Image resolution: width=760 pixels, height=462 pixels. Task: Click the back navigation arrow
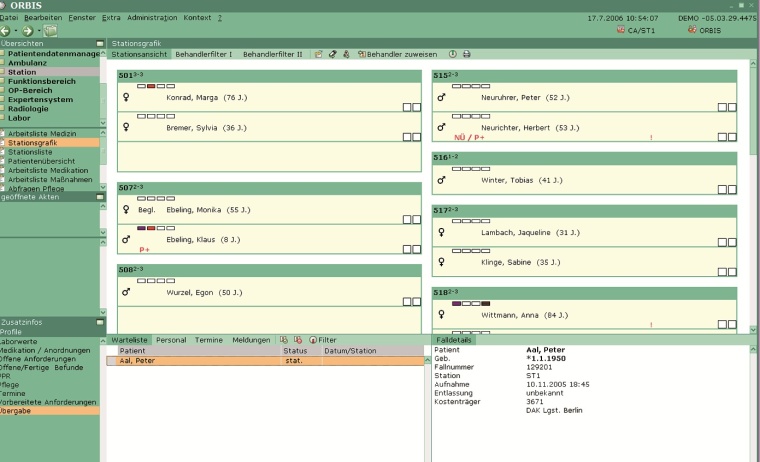coord(7,31)
